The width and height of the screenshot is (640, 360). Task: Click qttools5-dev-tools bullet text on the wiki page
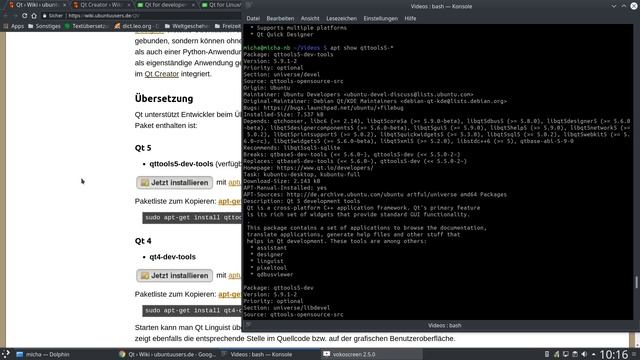click(x=181, y=164)
